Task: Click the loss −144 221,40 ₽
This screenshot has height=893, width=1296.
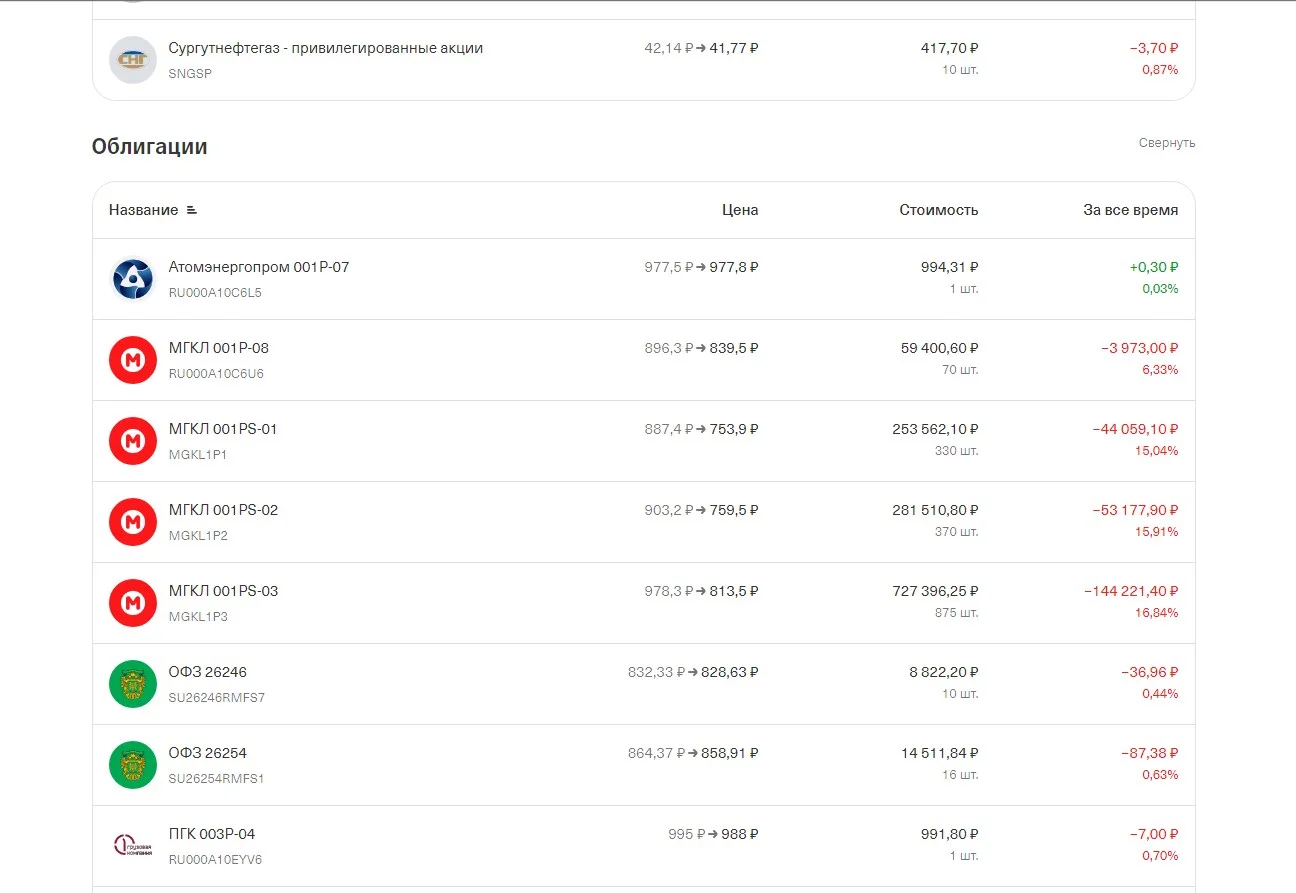Action: point(1132,591)
